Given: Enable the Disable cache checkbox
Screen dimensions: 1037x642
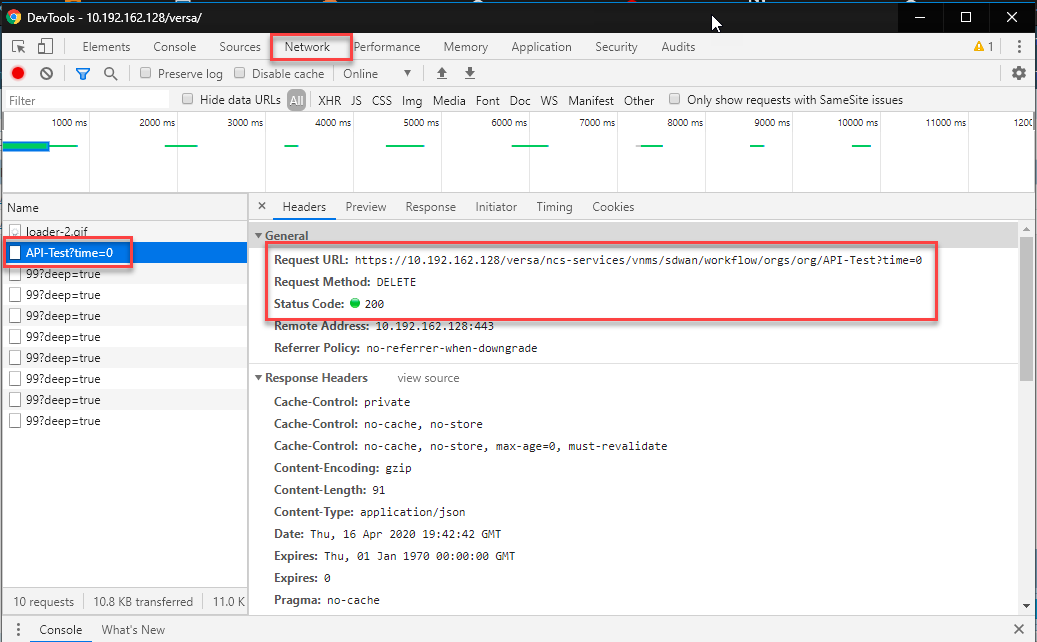Looking at the screenshot, I should (x=239, y=73).
